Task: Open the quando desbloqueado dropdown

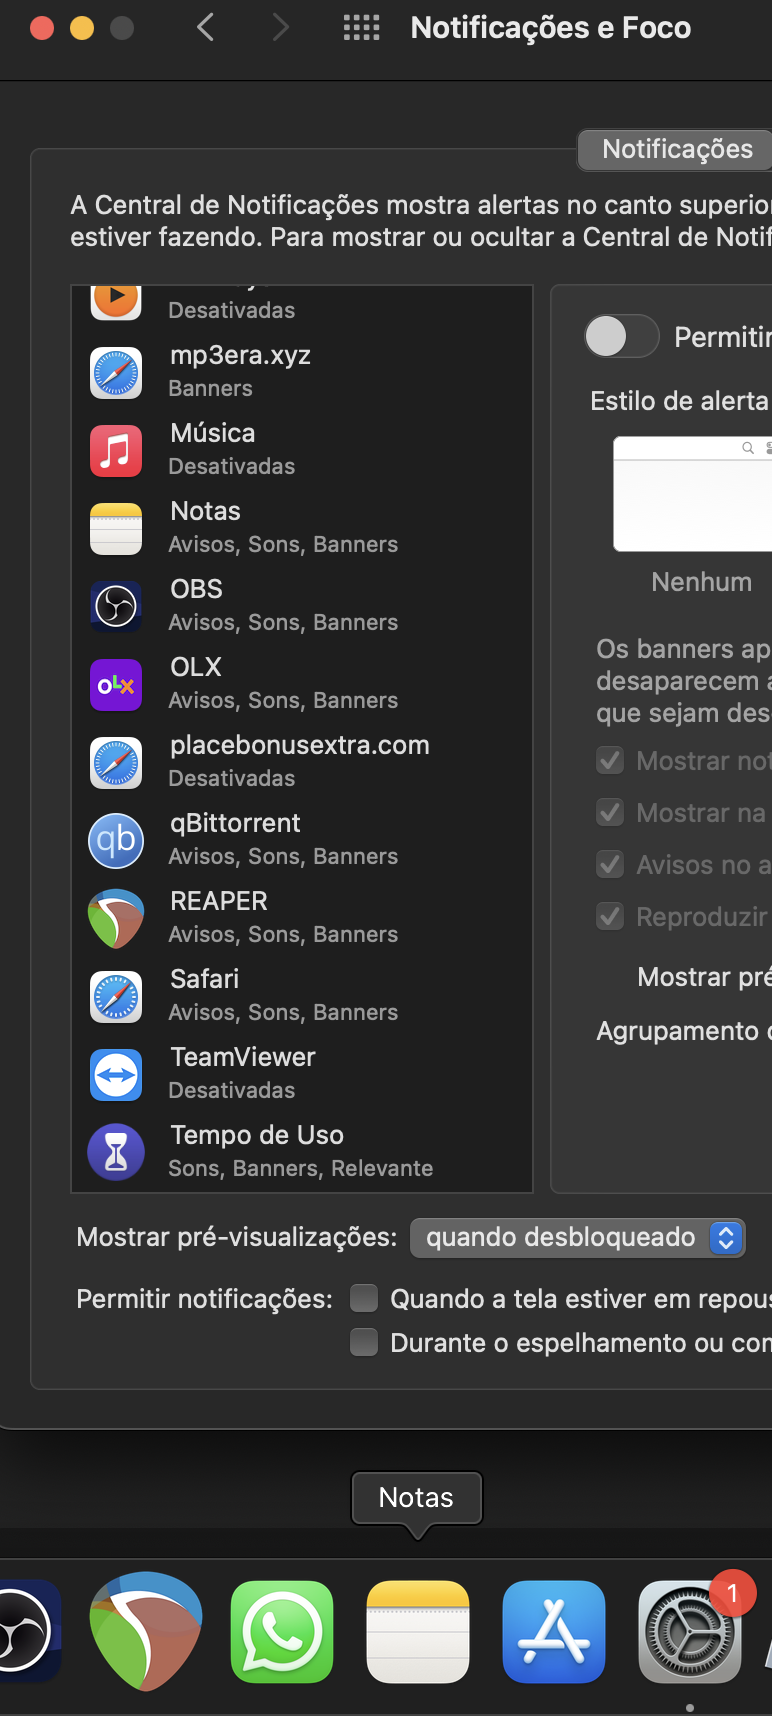Action: (x=578, y=1237)
